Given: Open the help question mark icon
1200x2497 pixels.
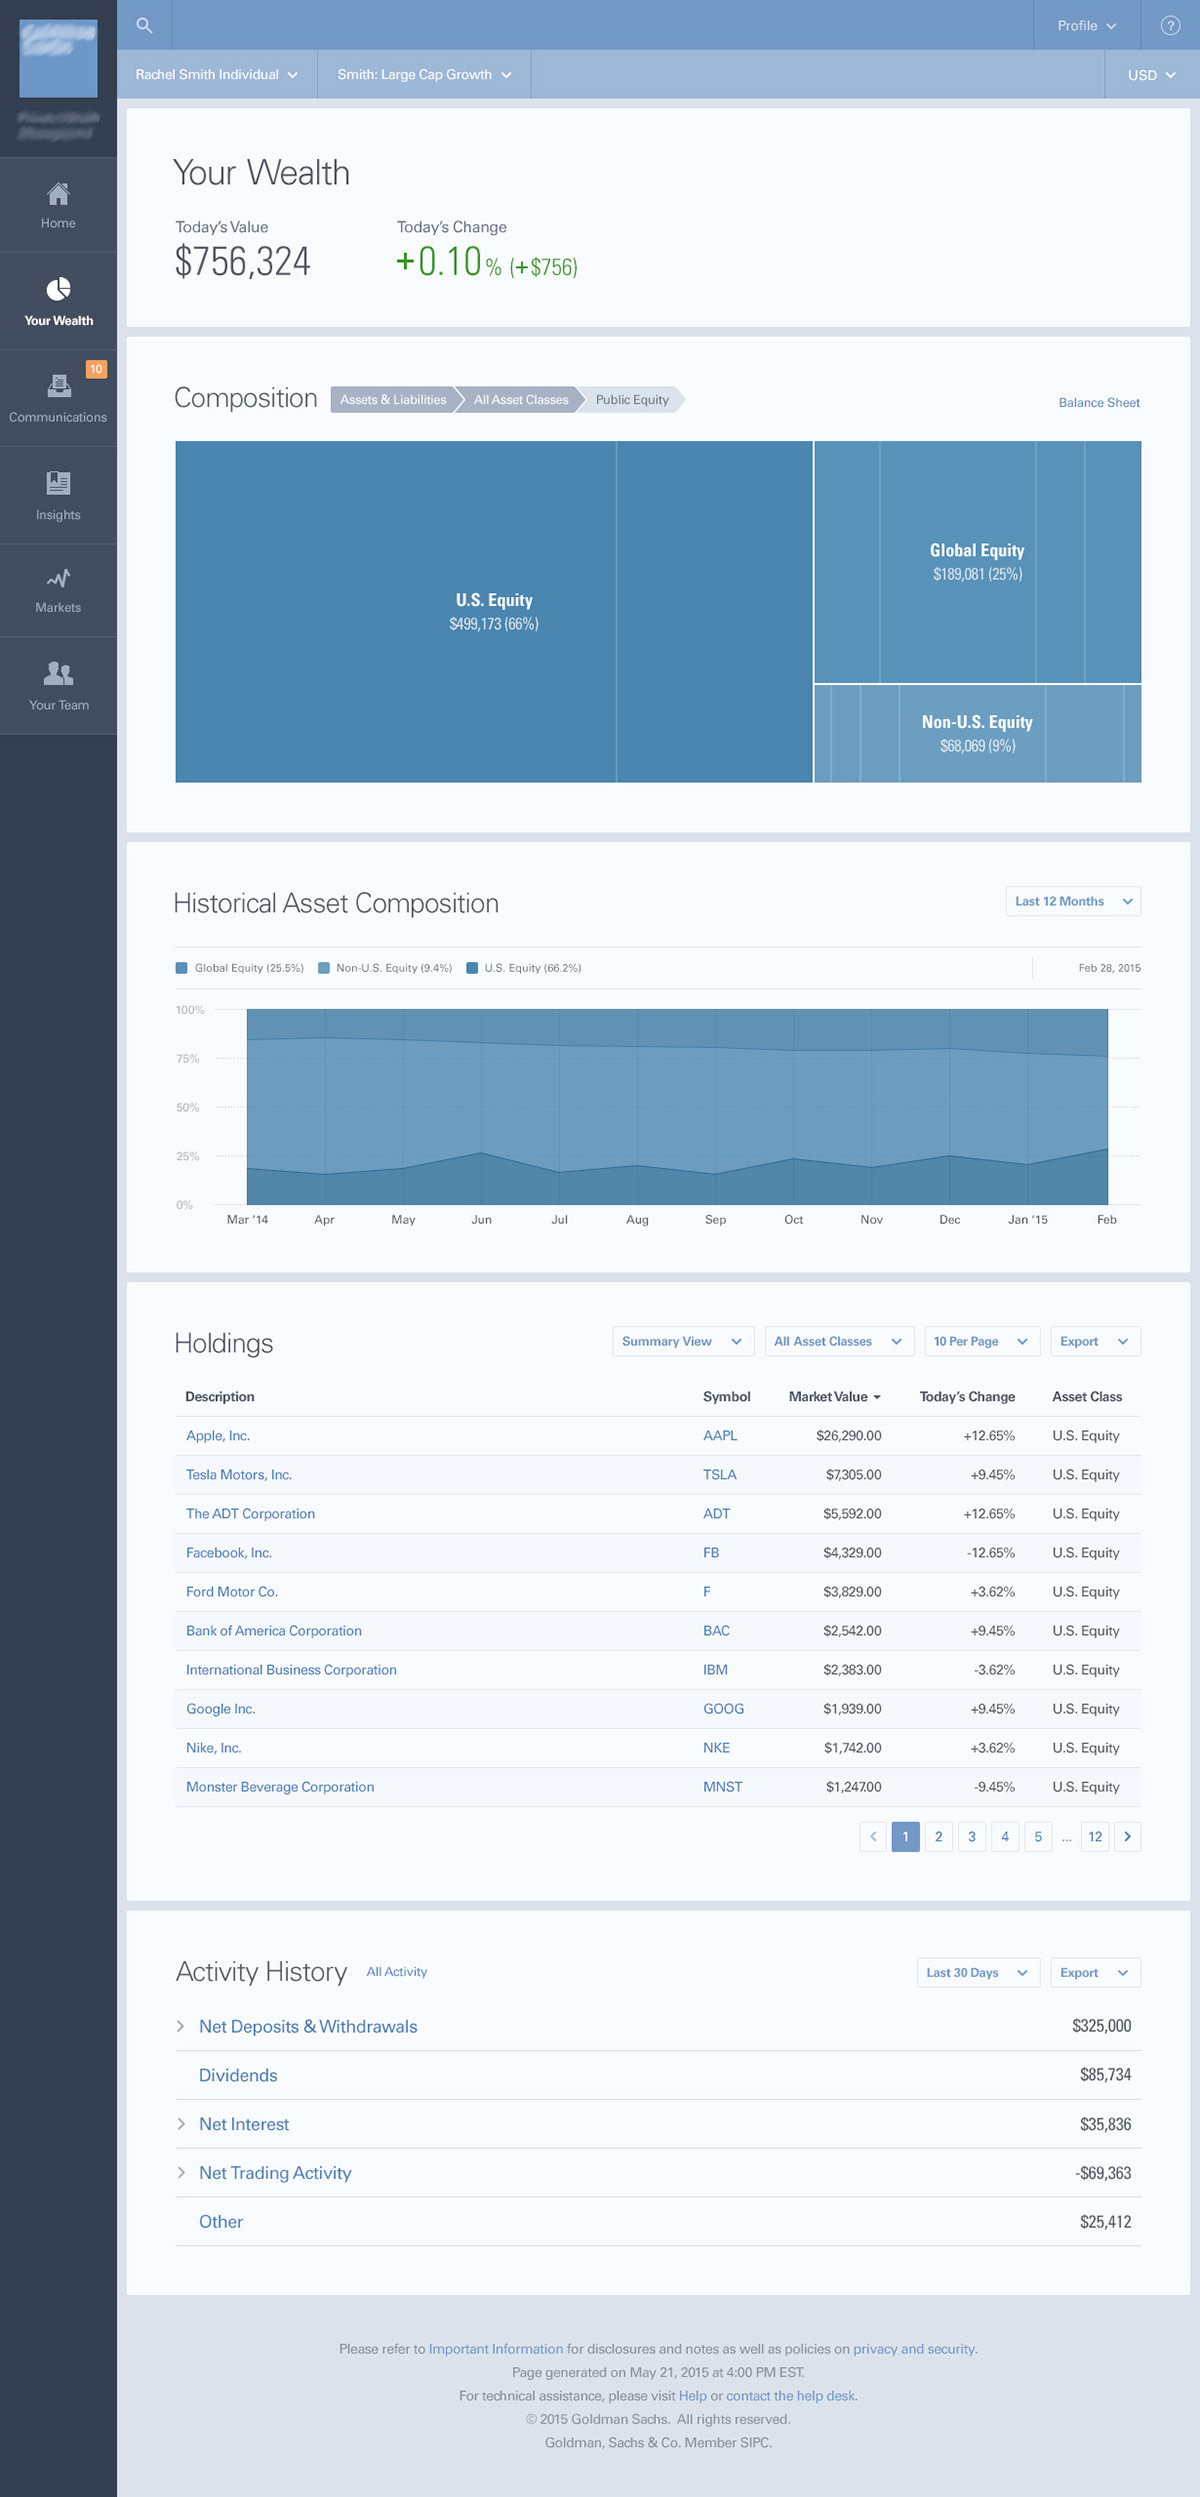Looking at the screenshot, I should tap(1169, 25).
